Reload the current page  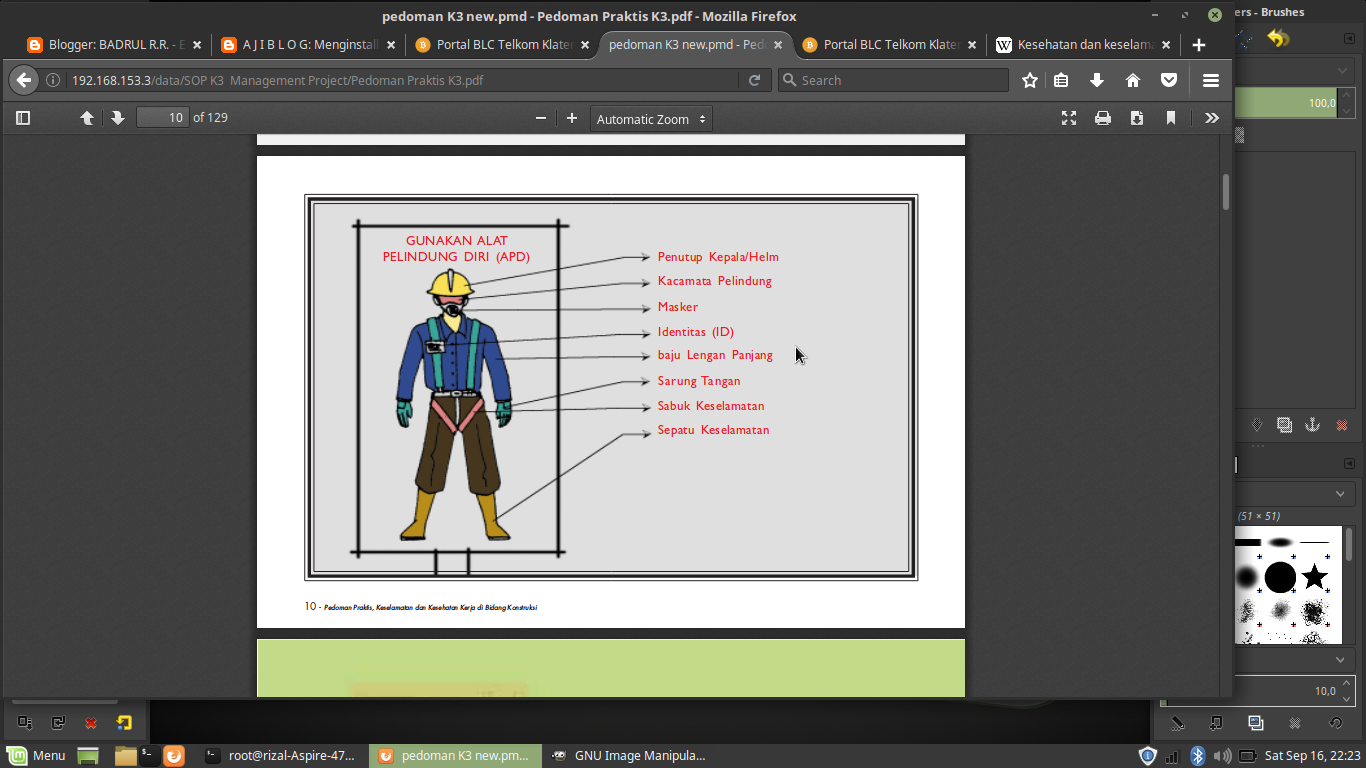[x=755, y=80]
